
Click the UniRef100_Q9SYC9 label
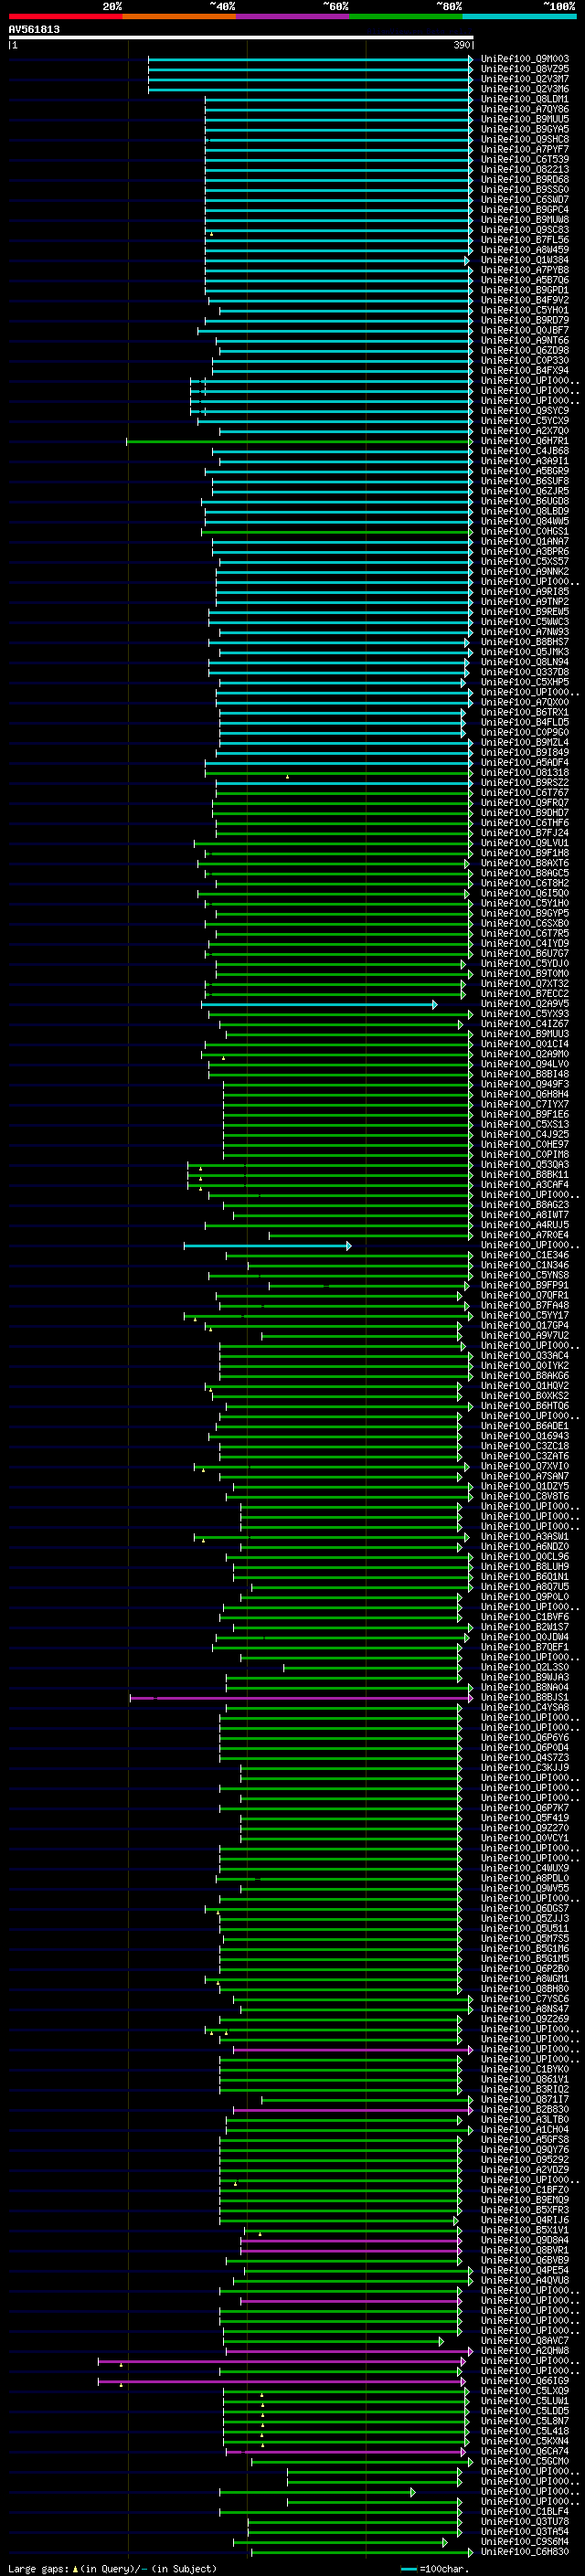click(525, 410)
